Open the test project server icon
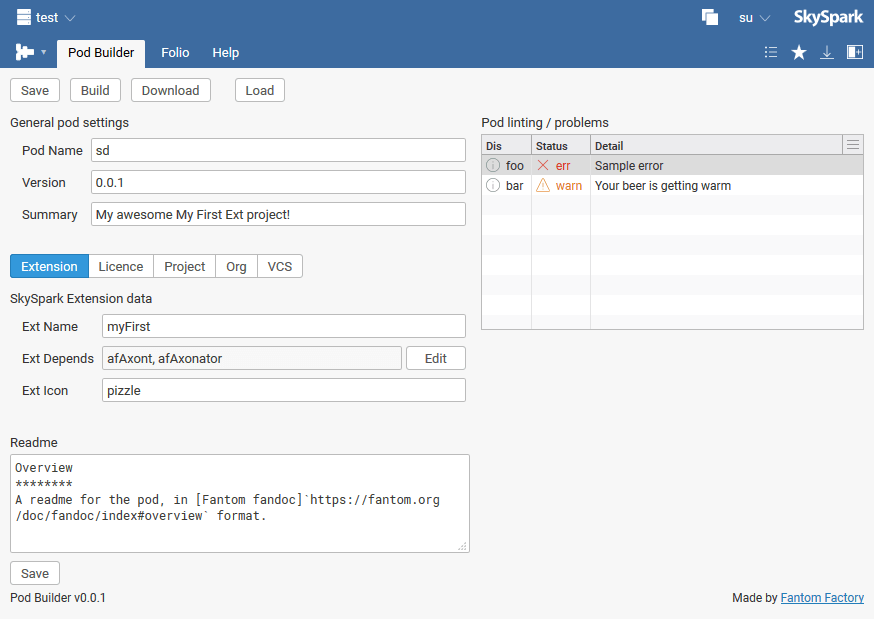 [x=23, y=17]
